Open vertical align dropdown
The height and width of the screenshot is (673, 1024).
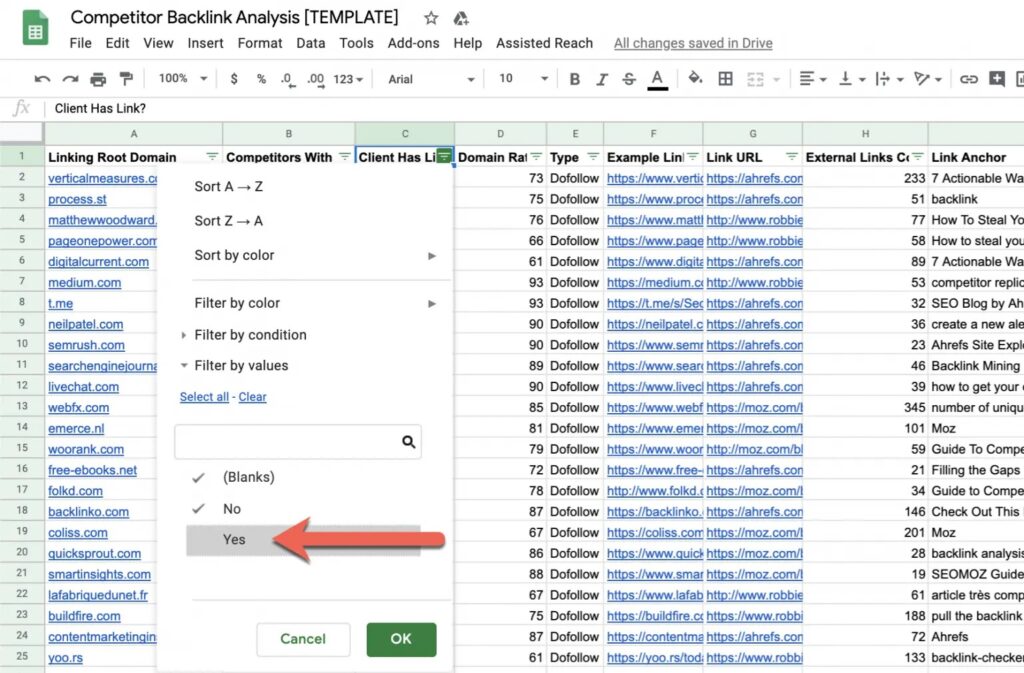click(x=852, y=79)
